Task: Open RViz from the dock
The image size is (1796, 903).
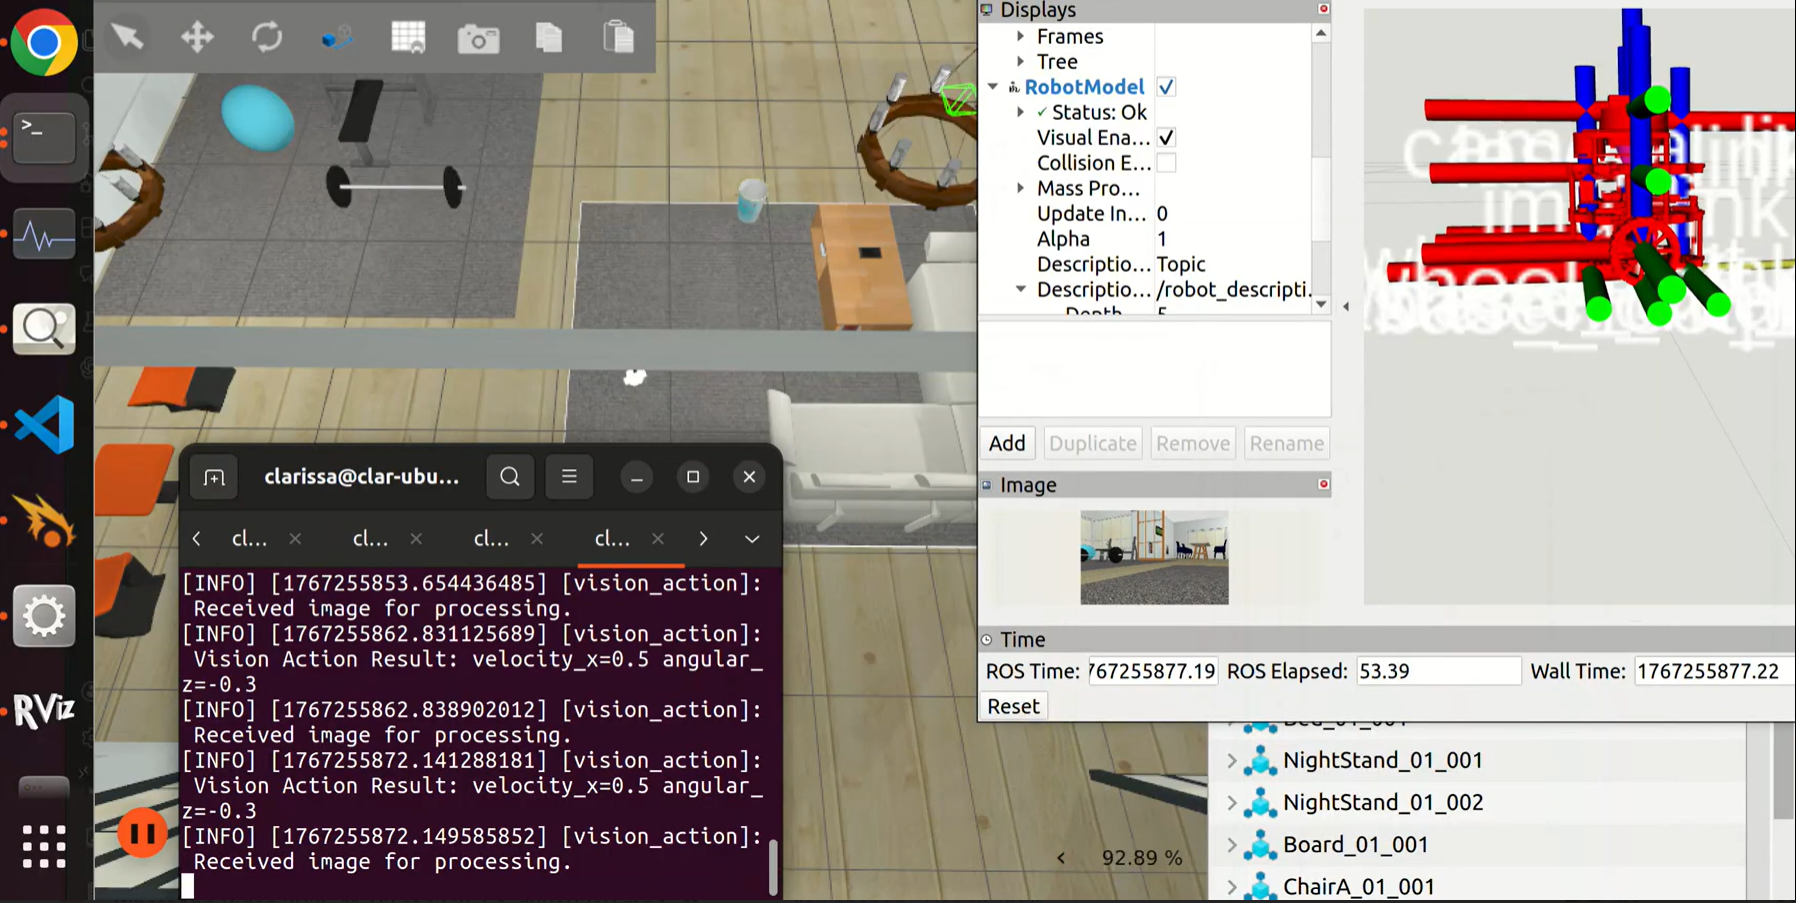Action: 44,710
